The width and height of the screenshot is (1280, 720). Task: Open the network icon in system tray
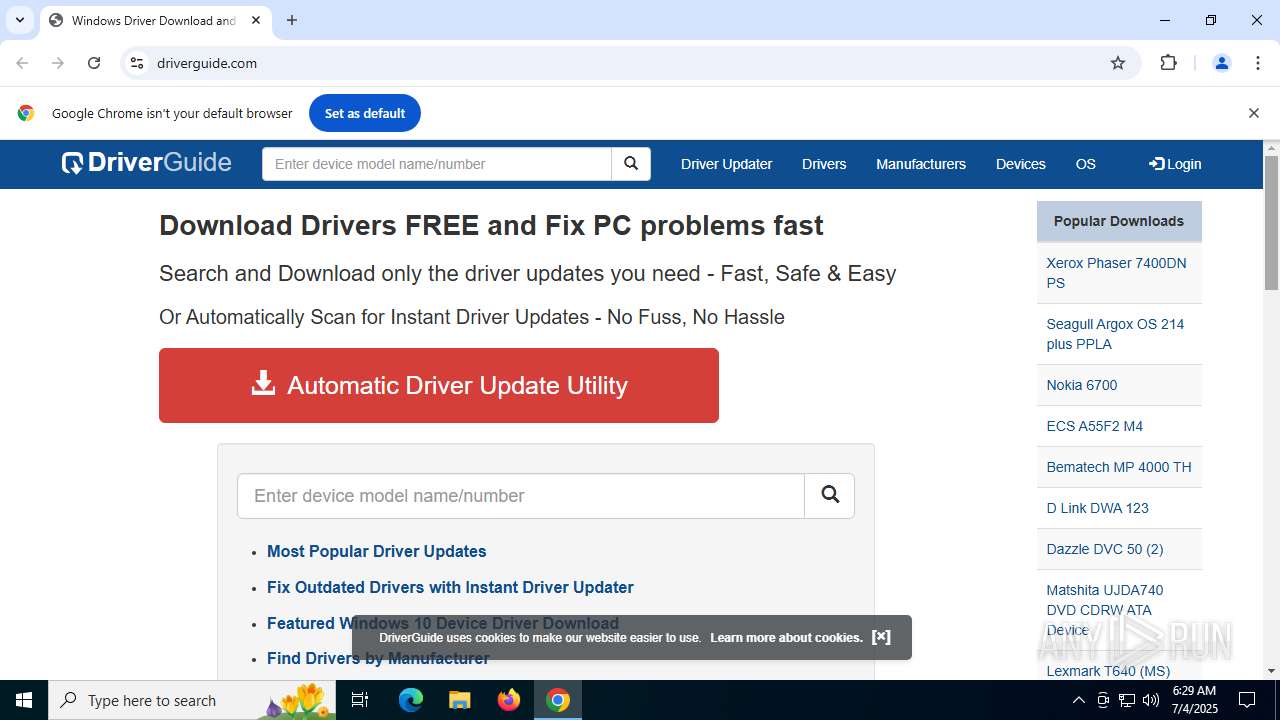(x=1127, y=700)
